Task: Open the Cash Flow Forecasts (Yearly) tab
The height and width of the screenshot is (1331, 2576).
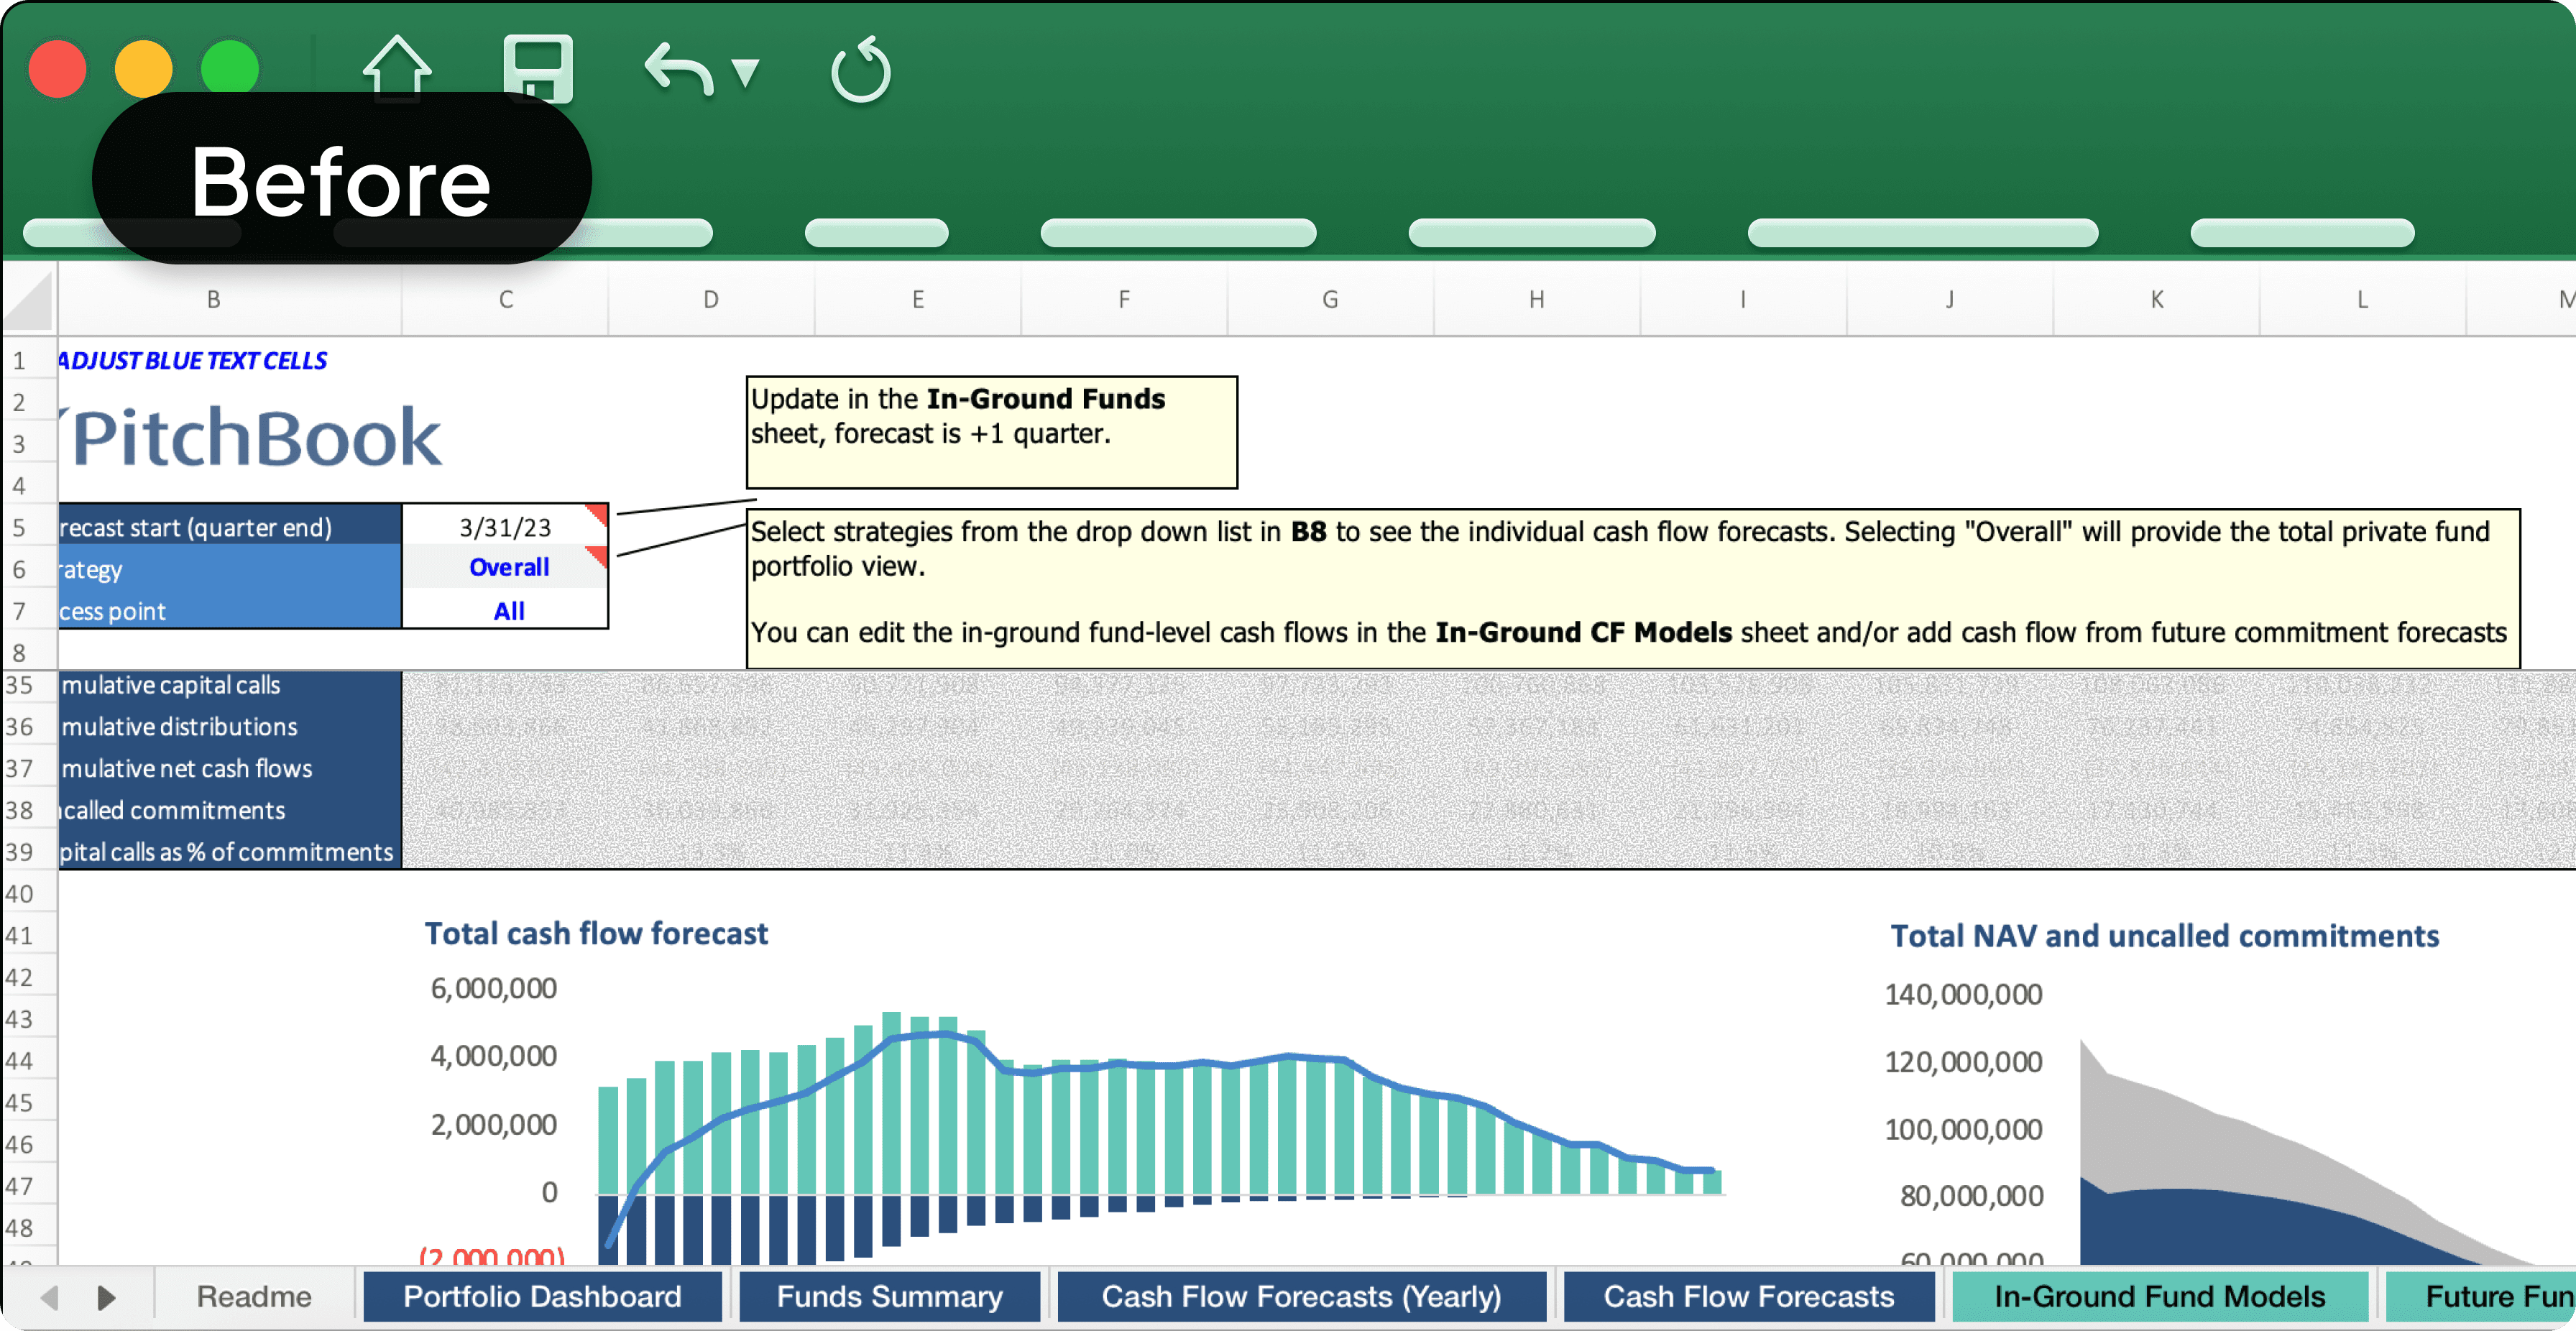Action: [1301, 1296]
